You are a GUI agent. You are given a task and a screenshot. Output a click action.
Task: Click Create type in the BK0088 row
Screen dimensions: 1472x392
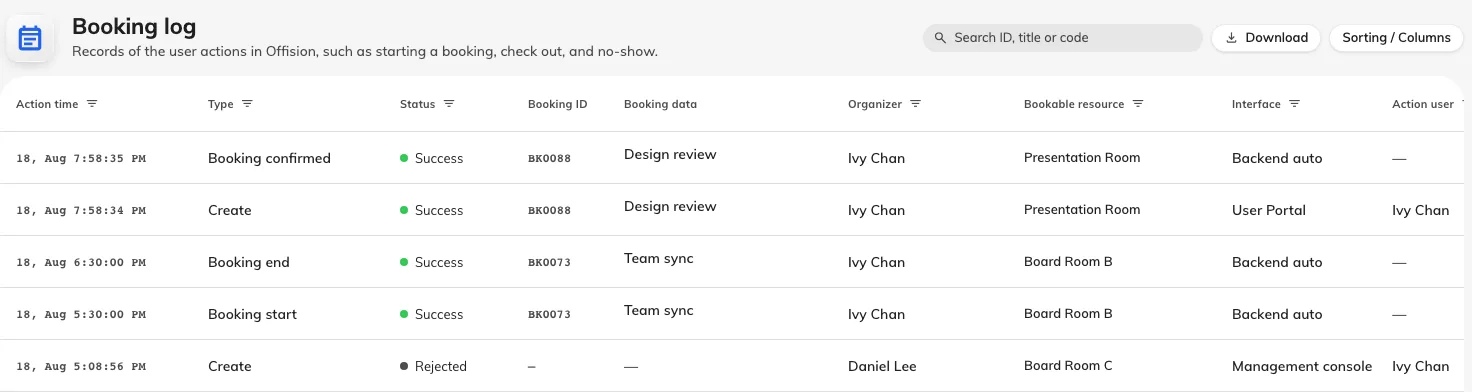click(x=230, y=210)
